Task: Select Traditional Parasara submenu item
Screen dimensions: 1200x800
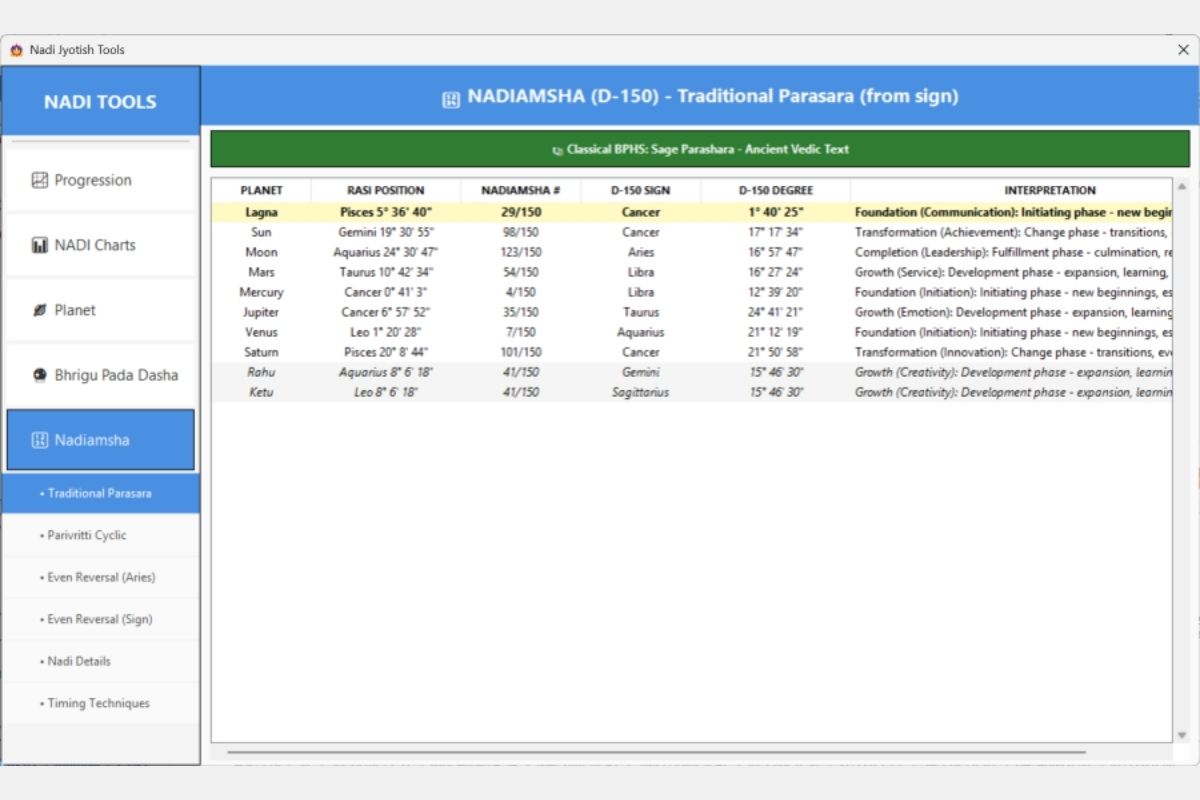Action: [x=100, y=493]
